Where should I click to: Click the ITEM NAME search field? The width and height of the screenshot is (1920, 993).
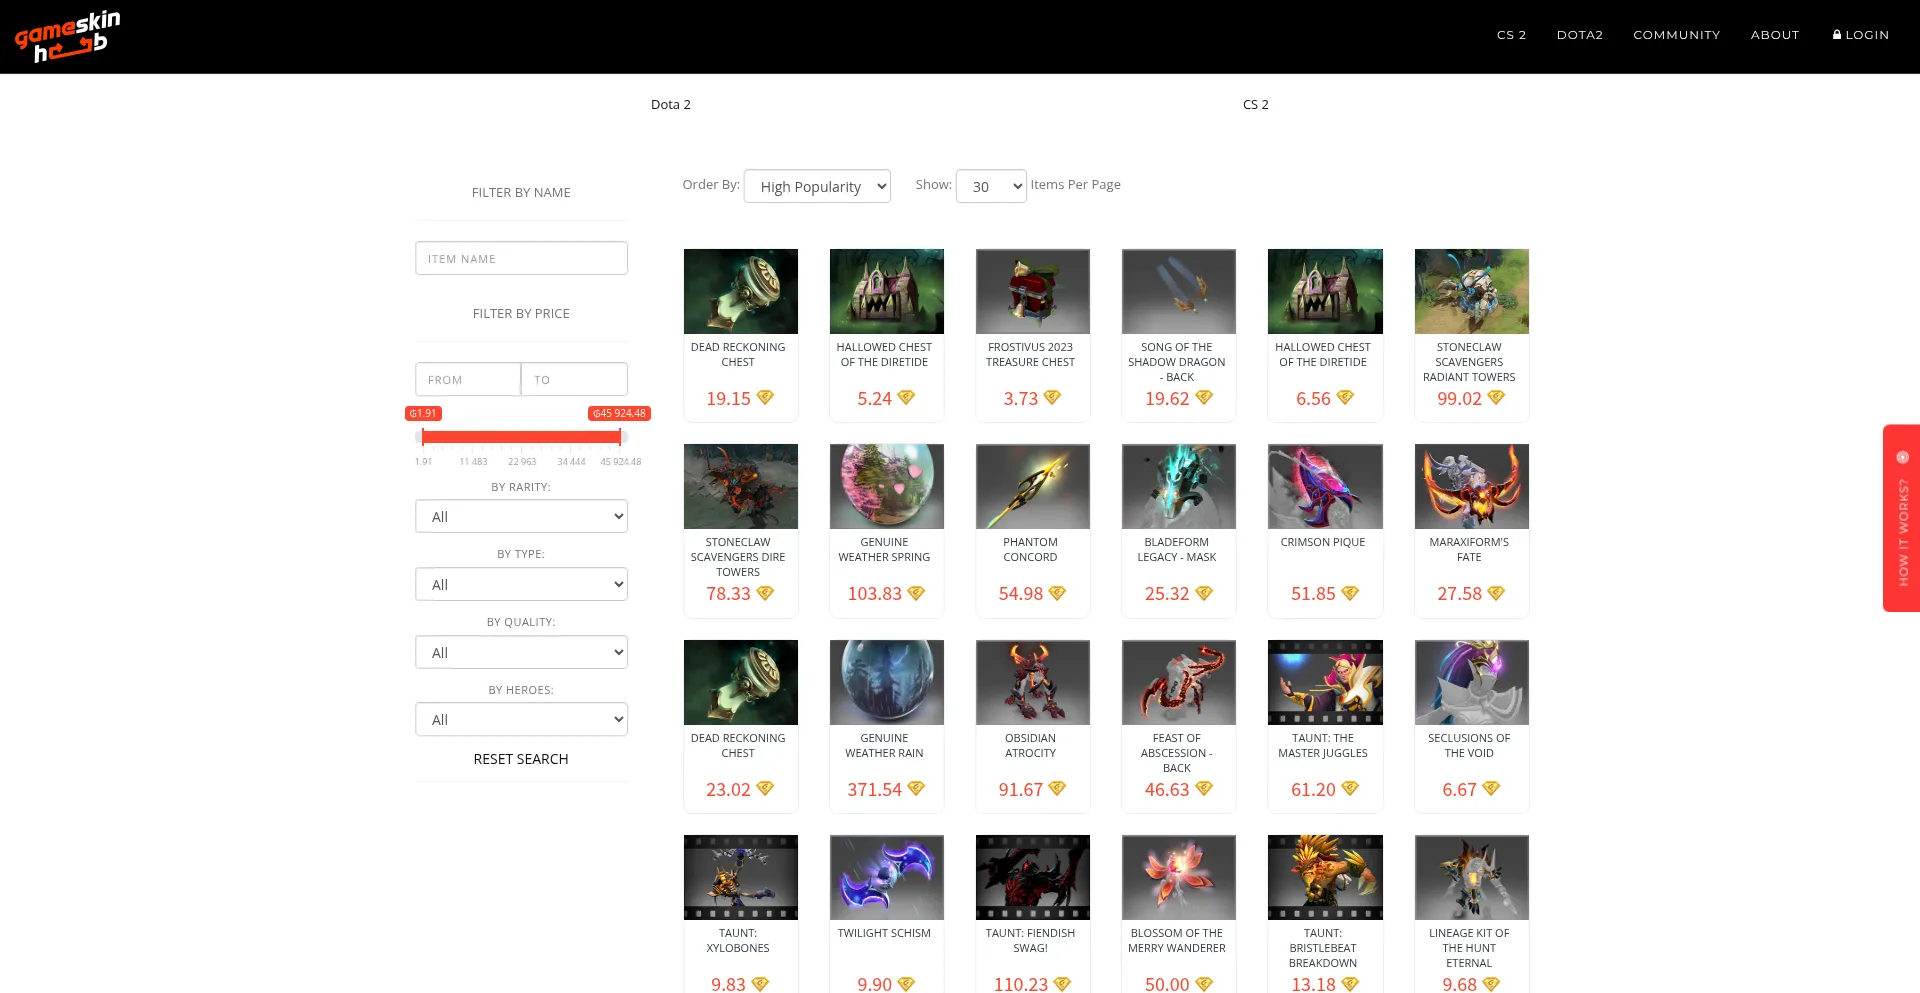[521, 258]
